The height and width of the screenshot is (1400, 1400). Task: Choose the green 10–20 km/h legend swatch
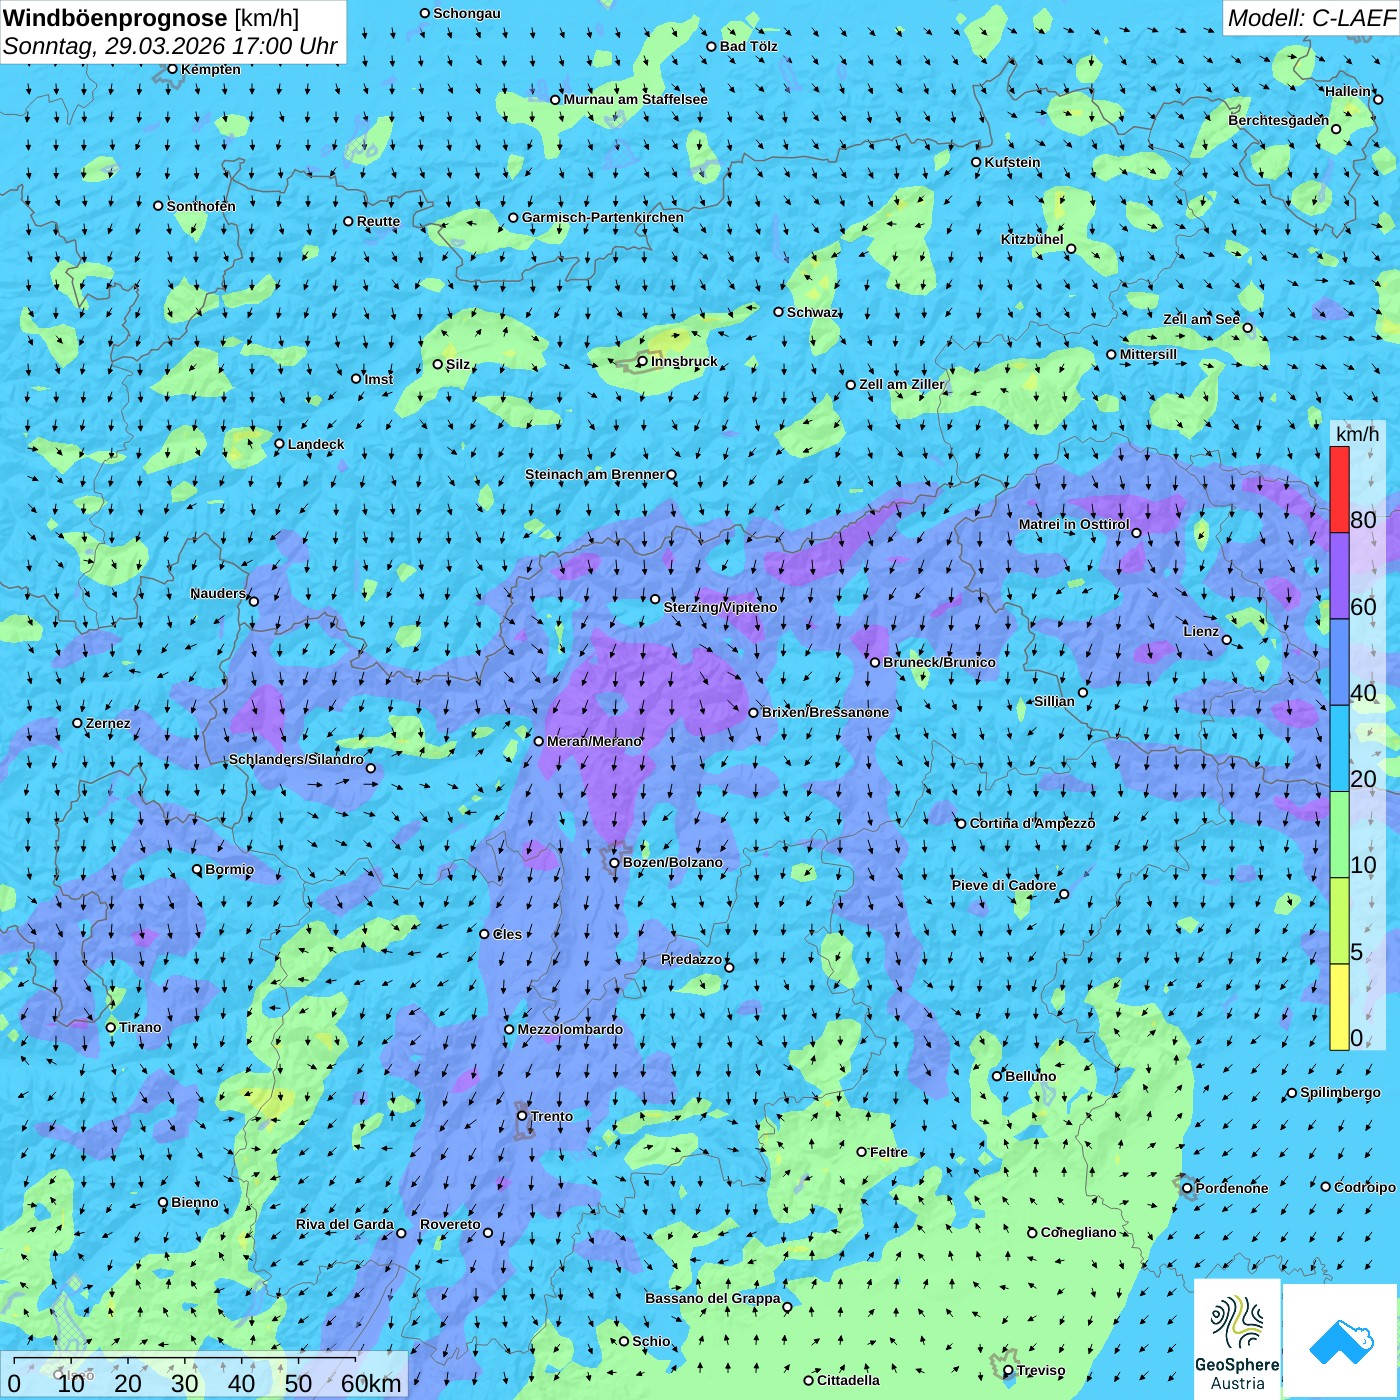click(x=1339, y=835)
